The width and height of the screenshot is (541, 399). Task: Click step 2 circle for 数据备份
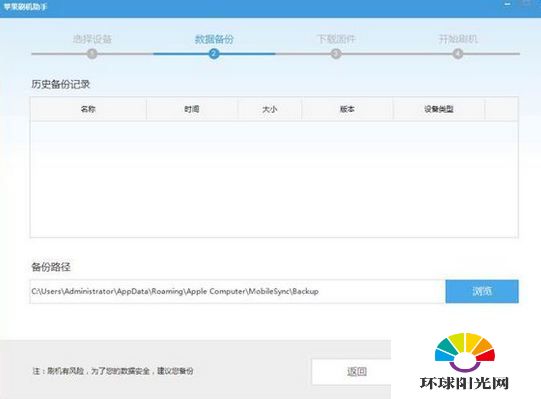coord(214,53)
